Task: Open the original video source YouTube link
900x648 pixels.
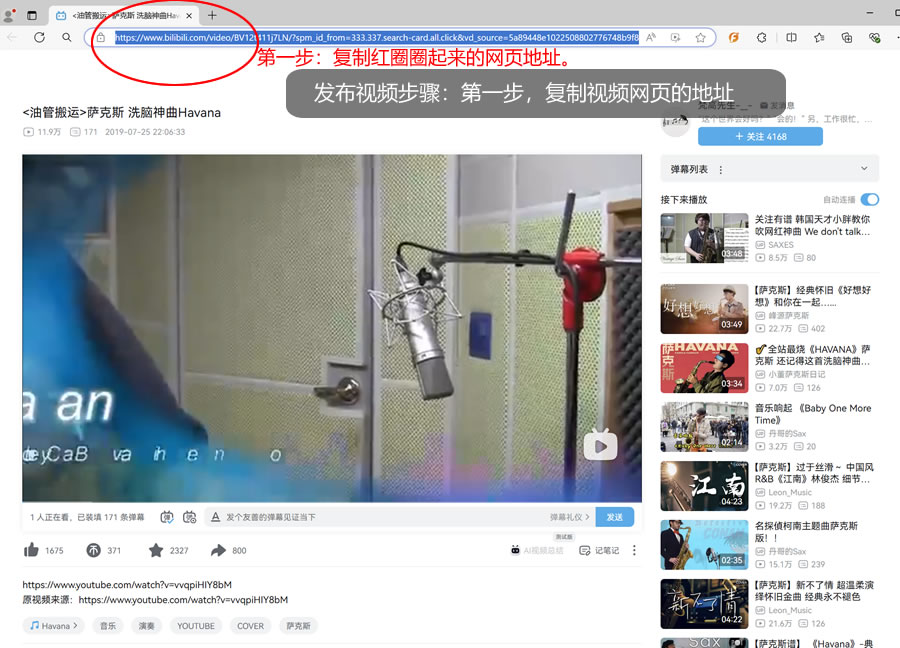Action: coord(183,599)
